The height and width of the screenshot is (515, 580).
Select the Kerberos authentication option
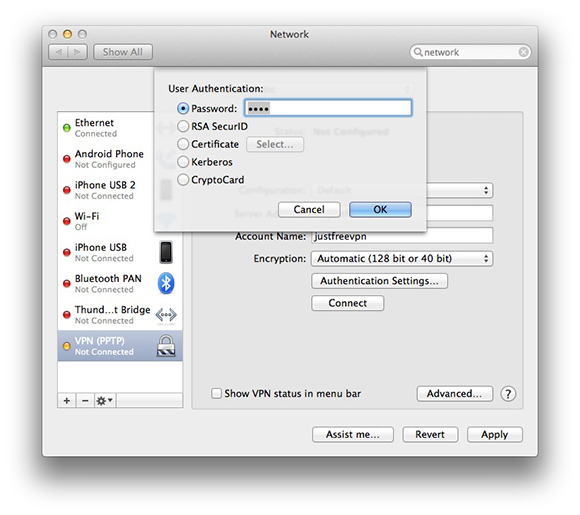click(183, 162)
